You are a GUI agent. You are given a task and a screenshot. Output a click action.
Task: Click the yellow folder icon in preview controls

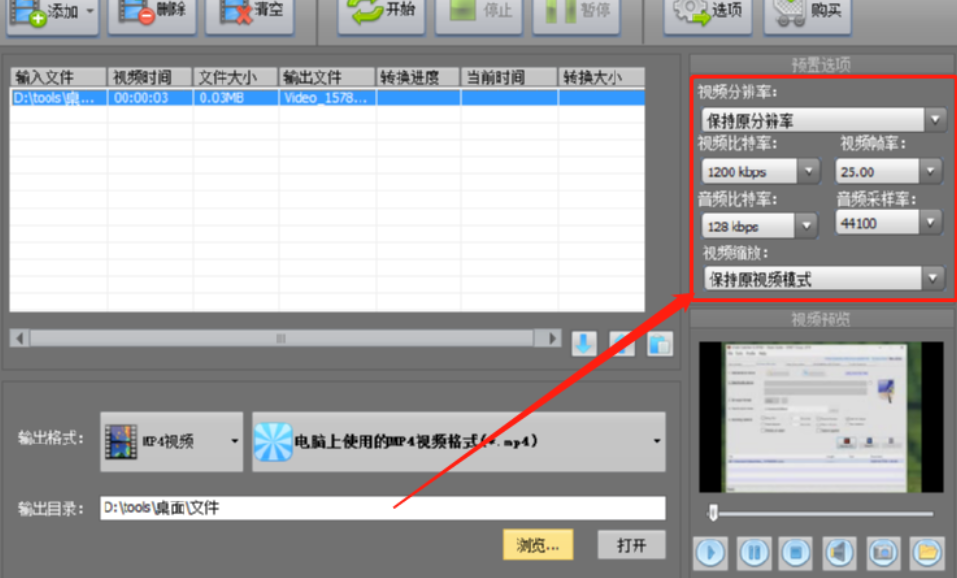[927, 553]
